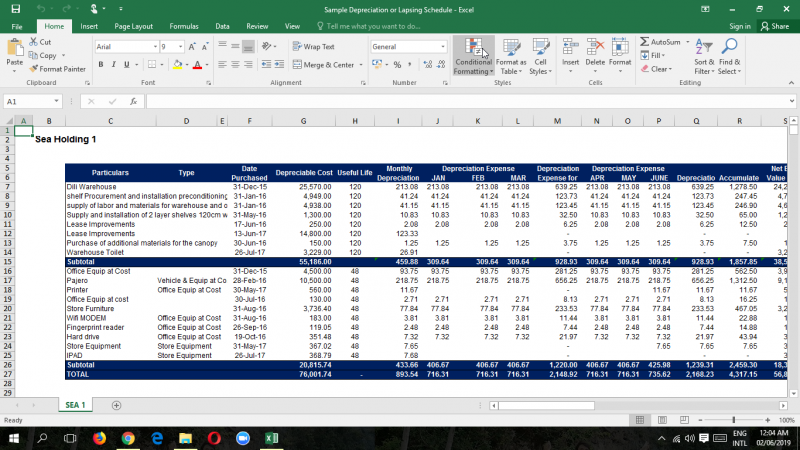Switch to the Page Layout tab

134,26
